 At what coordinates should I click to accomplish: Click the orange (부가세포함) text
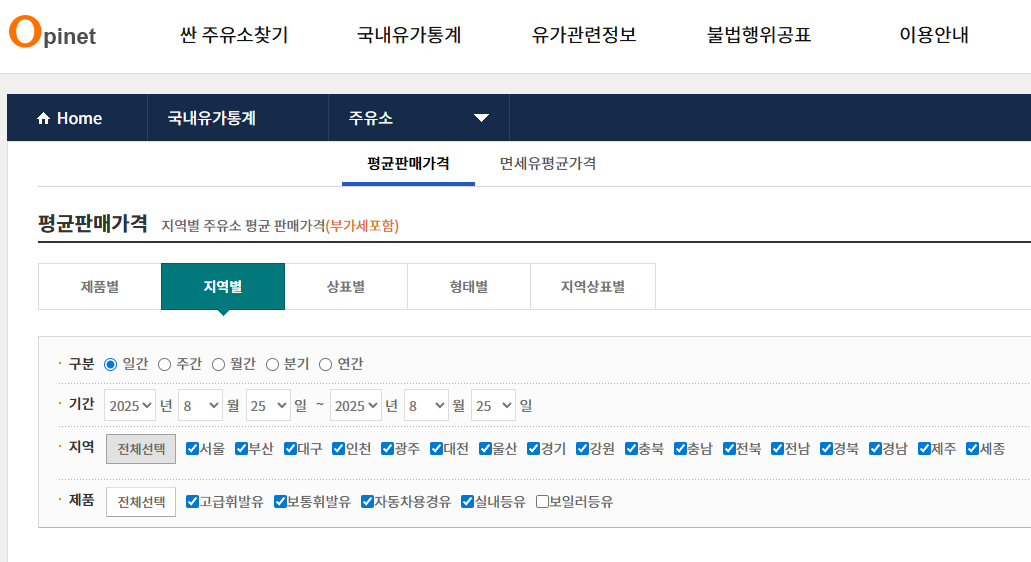tap(362, 225)
